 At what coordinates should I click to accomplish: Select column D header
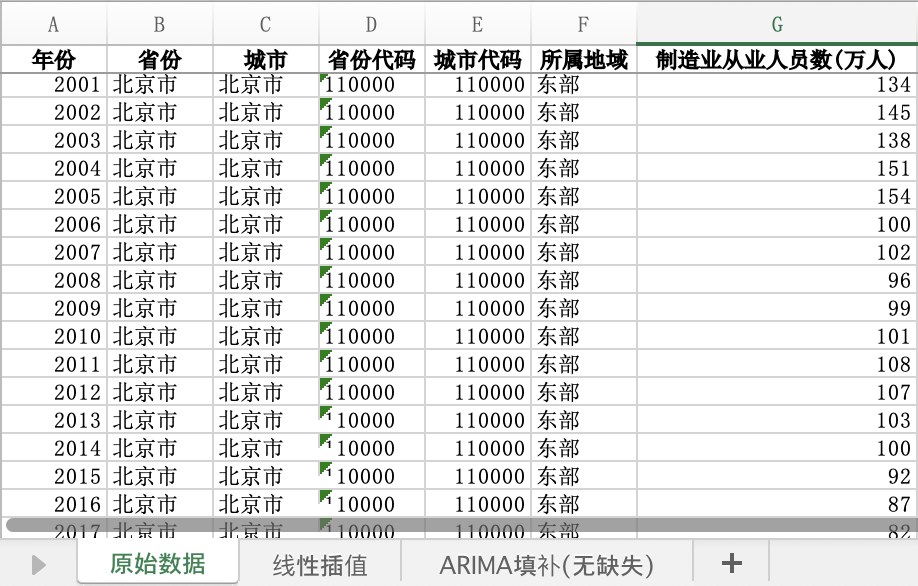372,24
